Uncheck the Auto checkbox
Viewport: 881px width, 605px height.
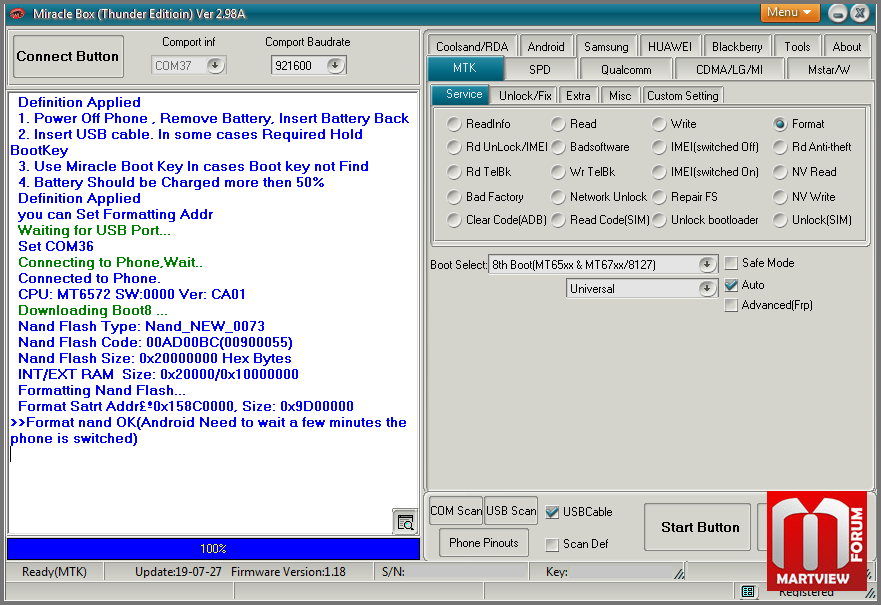(x=732, y=285)
